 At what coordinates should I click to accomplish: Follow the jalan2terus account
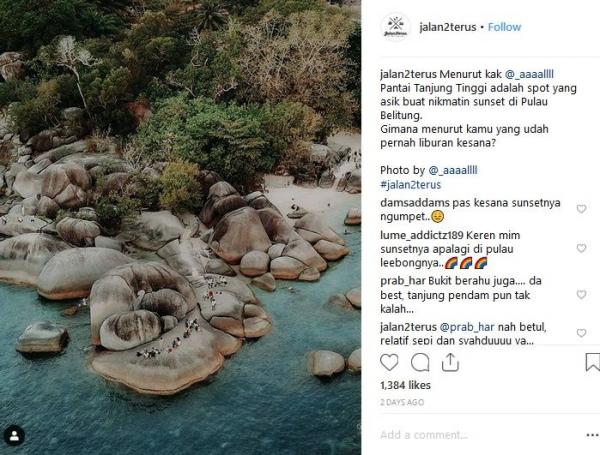504,27
